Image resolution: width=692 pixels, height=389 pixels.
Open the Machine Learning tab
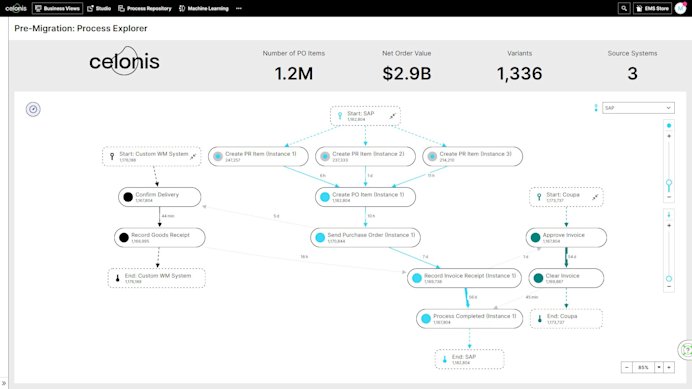(204, 8)
